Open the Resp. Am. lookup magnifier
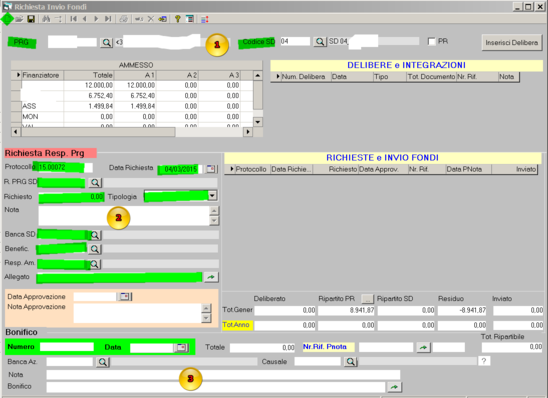Screen dimensions: 548x398 tap(94, 264)
